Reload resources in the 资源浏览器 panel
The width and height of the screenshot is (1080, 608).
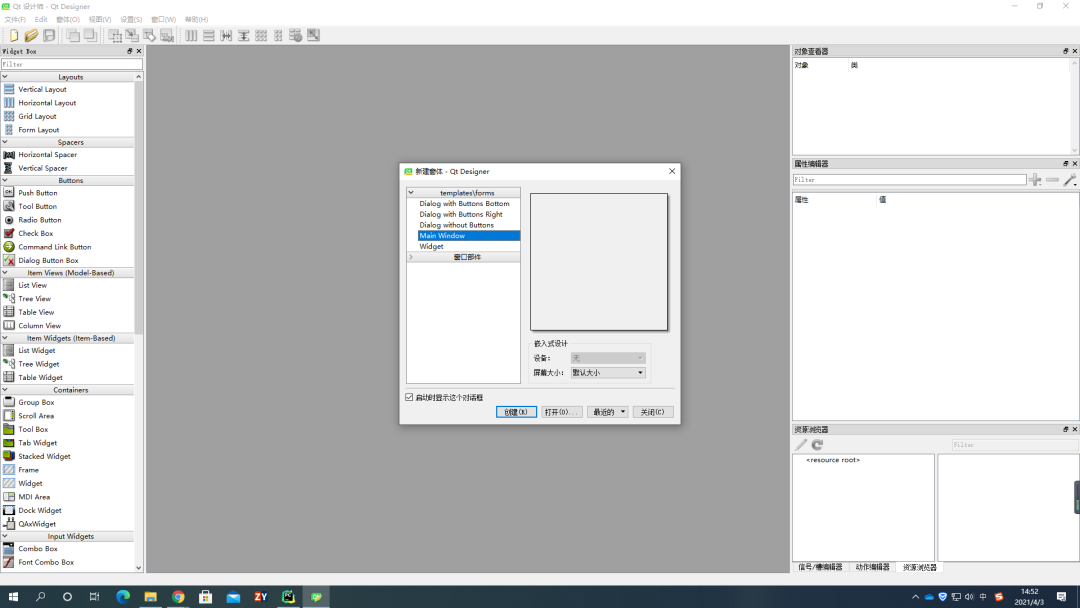[x=816, y=444]
